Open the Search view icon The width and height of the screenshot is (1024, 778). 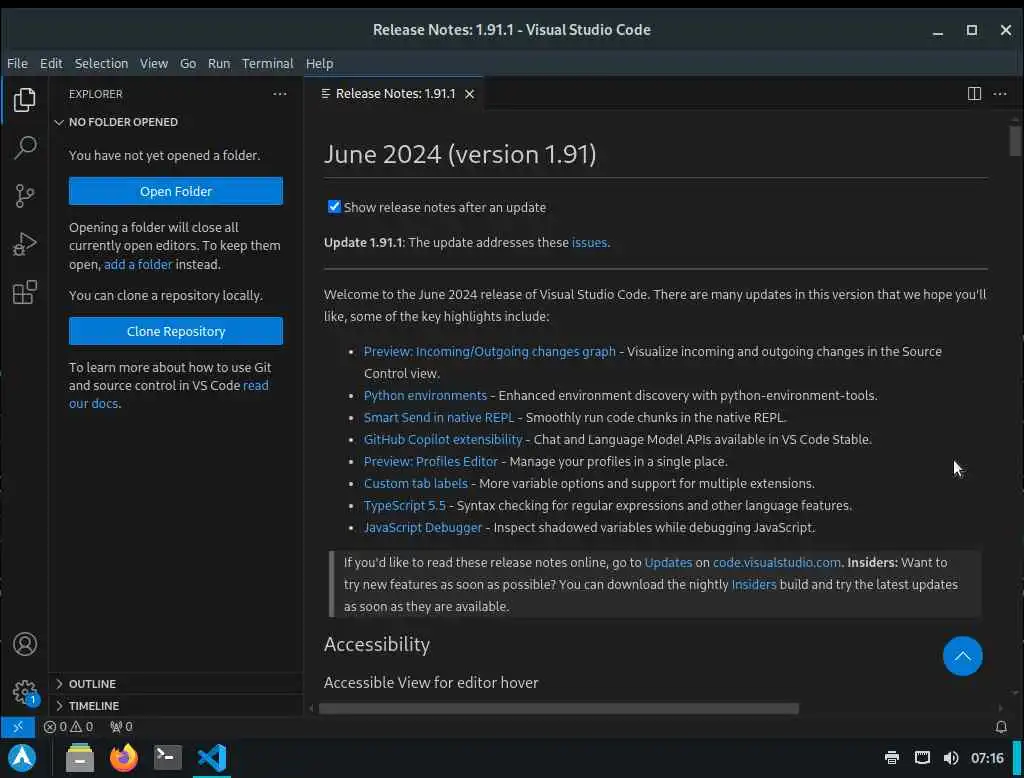click(x=24, y=147)
